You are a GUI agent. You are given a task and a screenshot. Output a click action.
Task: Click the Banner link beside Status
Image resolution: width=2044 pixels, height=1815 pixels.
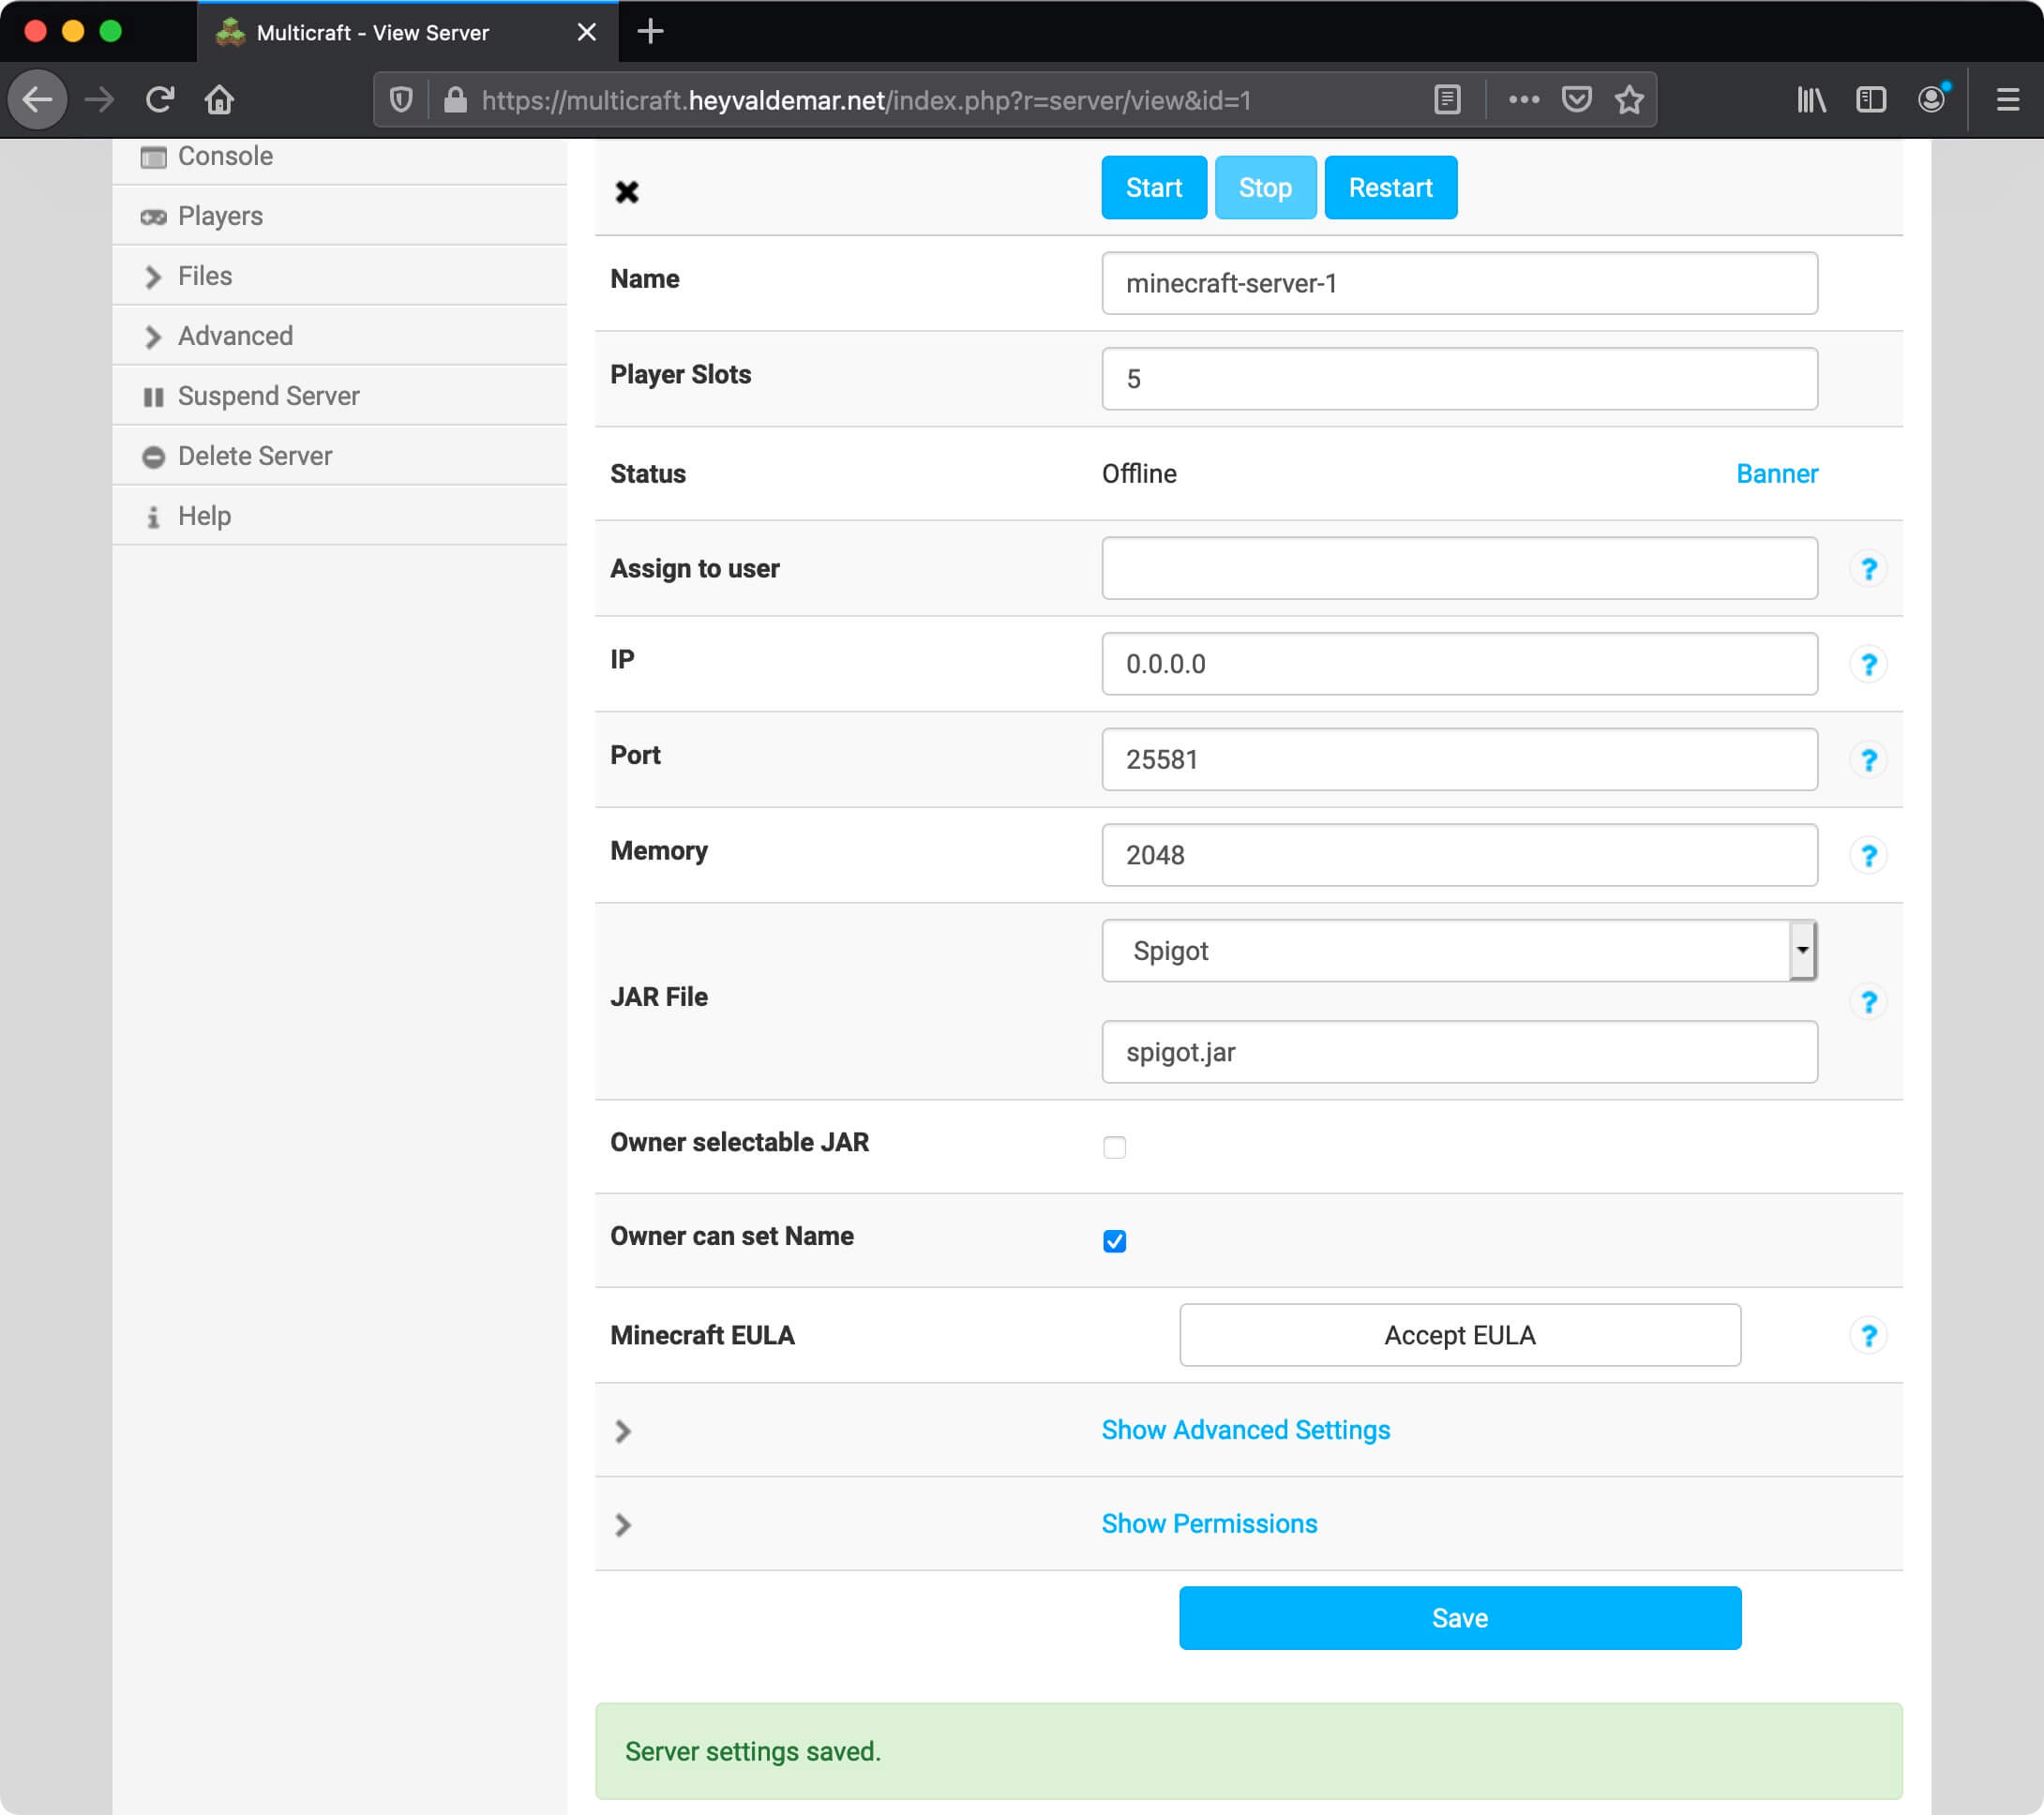(1774, 473)
